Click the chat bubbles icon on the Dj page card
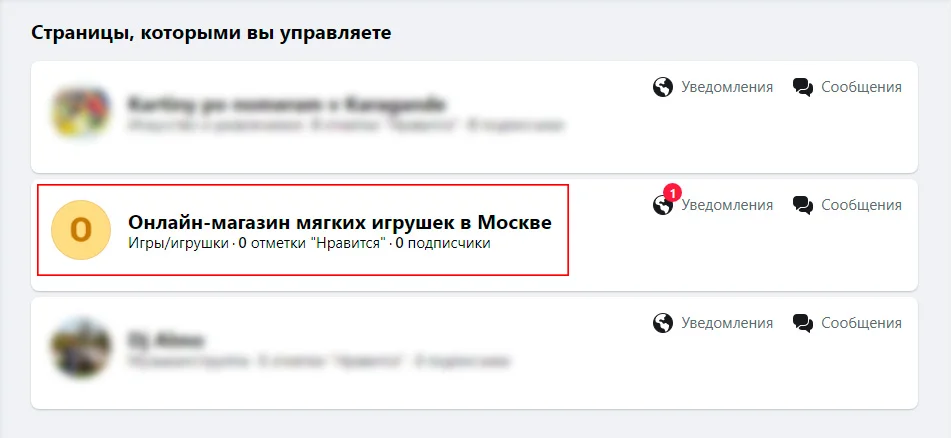Viewport: 951px width, 438px height. (x=802, y=323)
